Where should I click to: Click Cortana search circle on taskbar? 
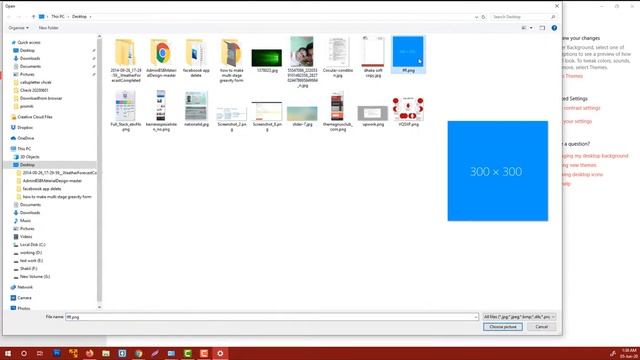coord(24,353)
